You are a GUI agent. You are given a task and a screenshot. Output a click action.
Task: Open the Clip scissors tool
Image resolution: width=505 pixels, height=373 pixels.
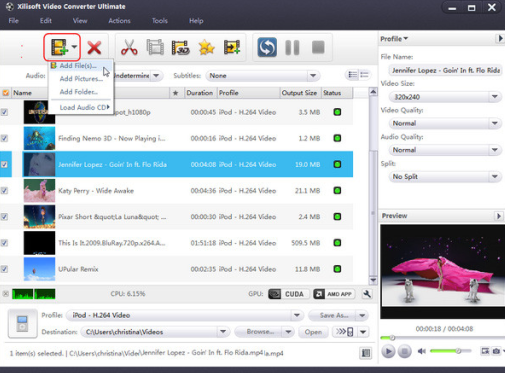coord(129,47)
